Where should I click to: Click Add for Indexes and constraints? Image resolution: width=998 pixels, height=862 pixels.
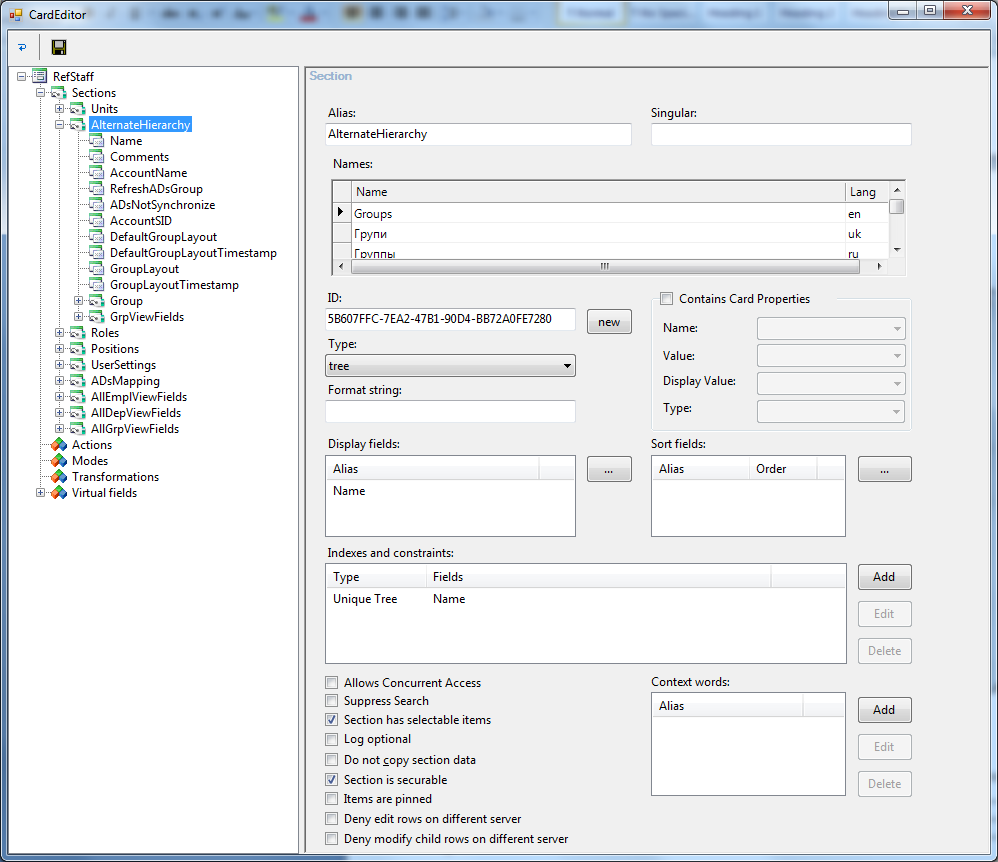click(885, 577)
